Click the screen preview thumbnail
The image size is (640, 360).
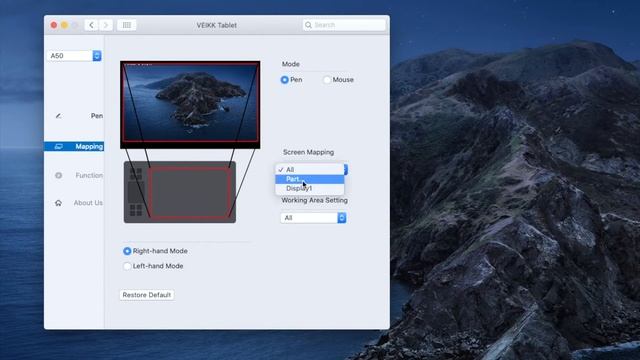[190, 105]
